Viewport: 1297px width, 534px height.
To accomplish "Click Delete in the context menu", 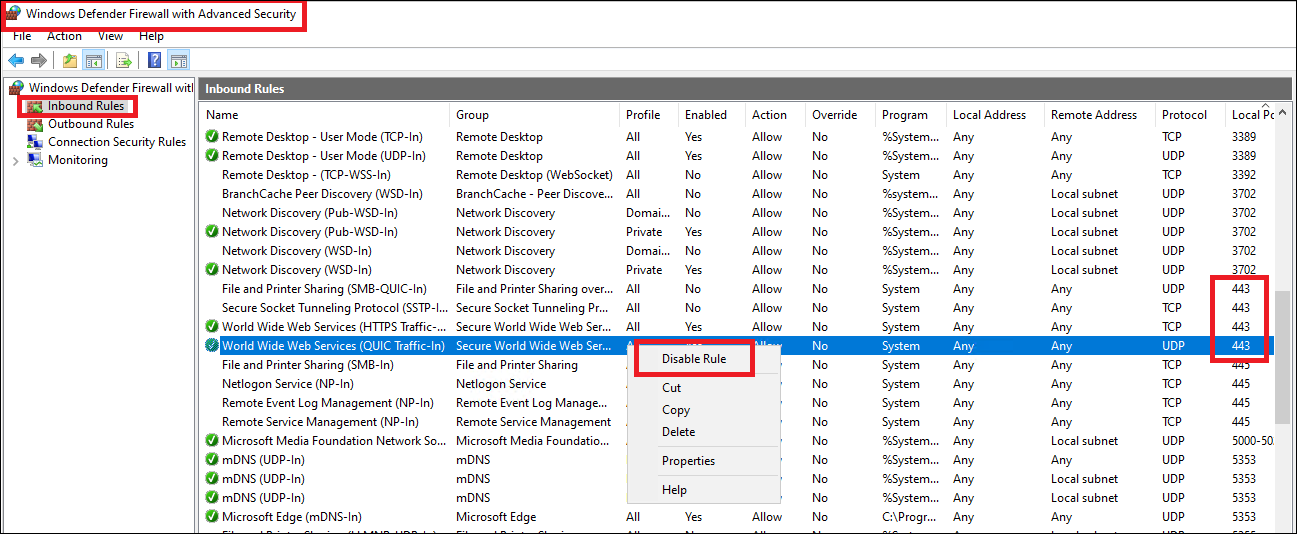I will [677, 432].
